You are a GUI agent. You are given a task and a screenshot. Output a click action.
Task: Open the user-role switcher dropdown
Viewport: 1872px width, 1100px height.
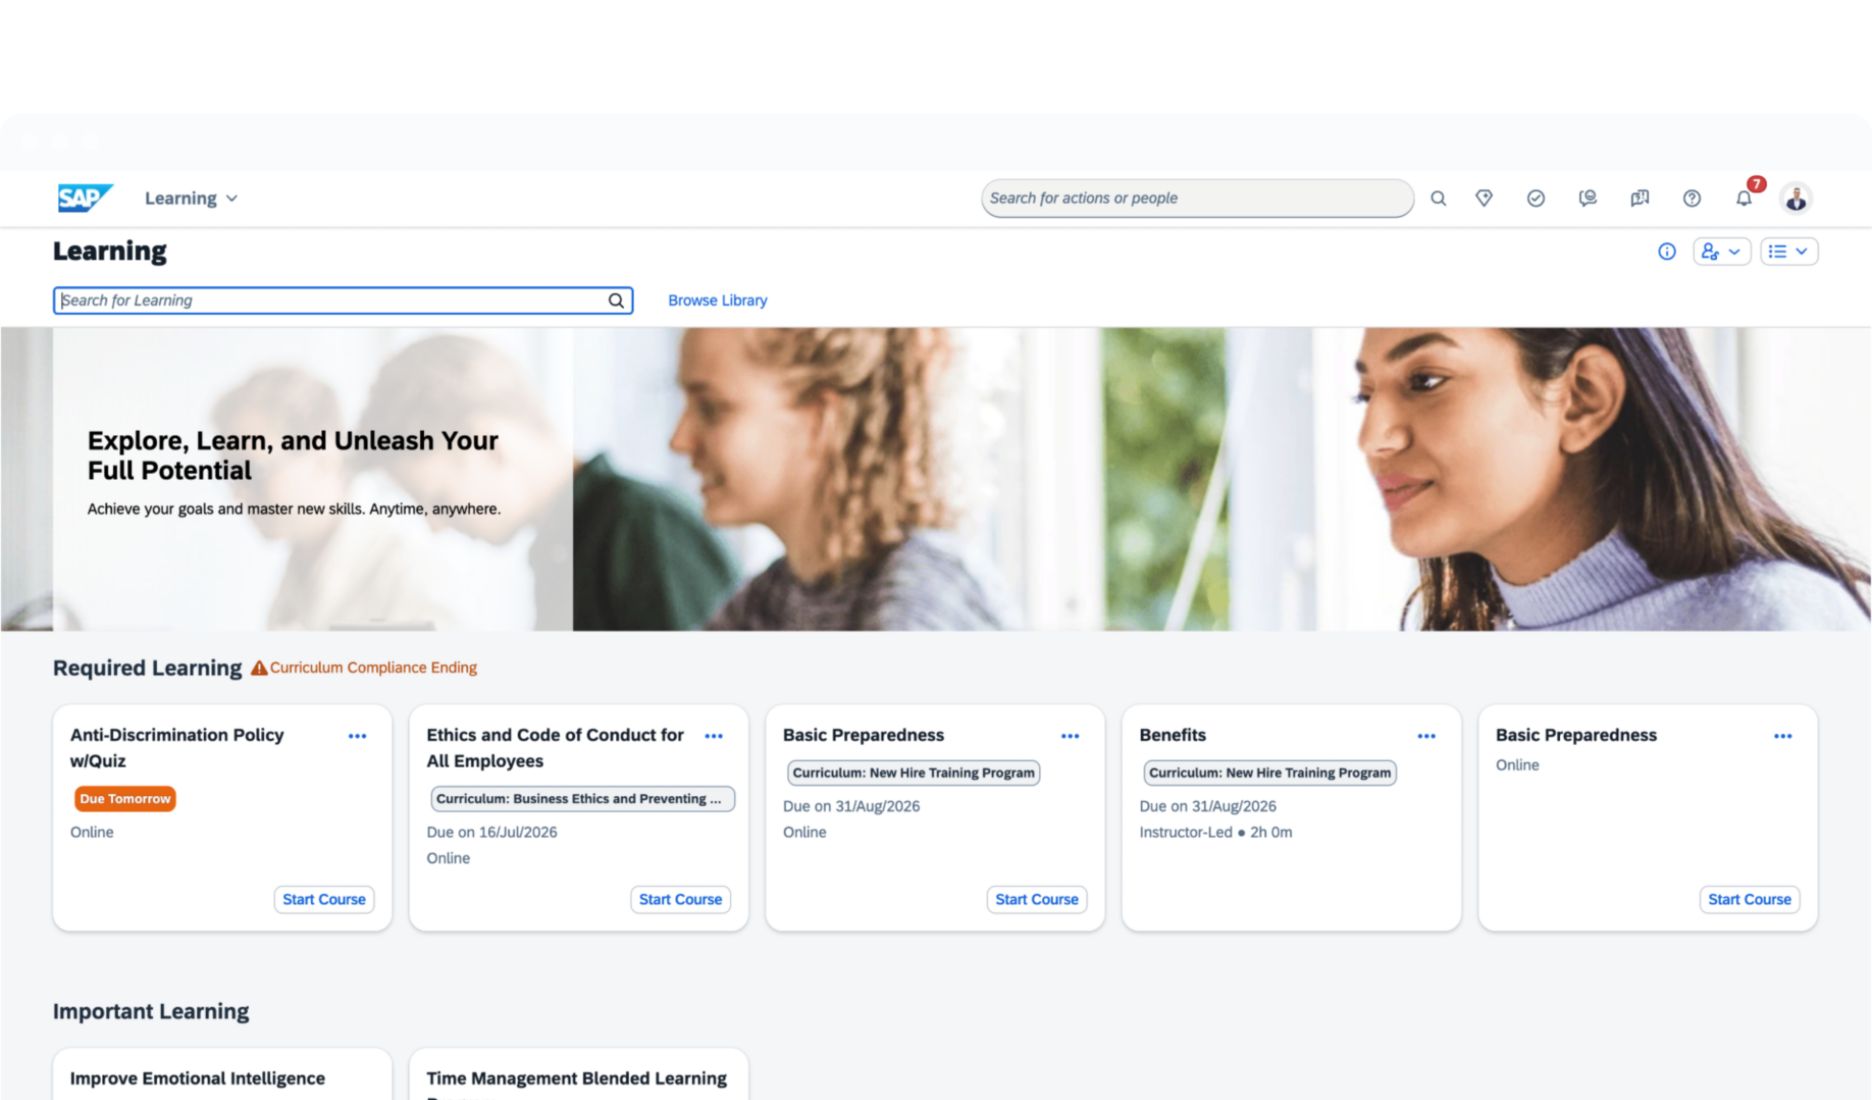point(1721,252)
